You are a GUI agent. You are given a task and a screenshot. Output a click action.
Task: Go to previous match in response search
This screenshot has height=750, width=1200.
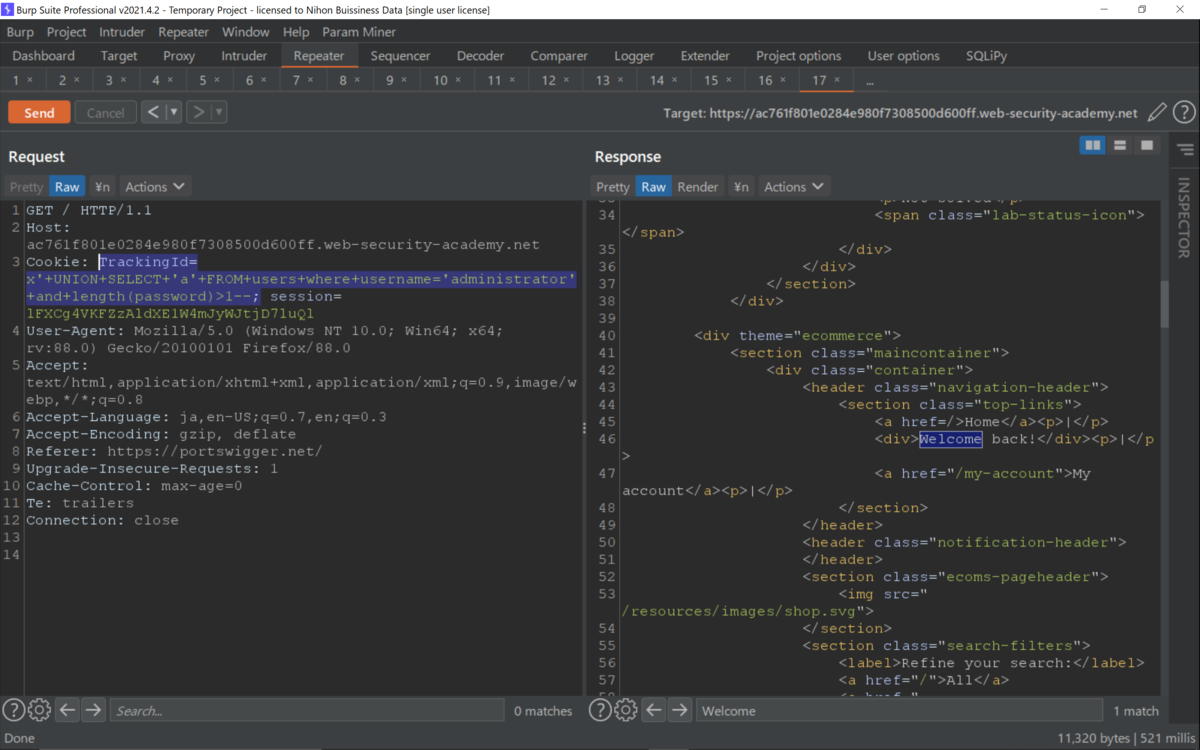[x=654, y=710]
